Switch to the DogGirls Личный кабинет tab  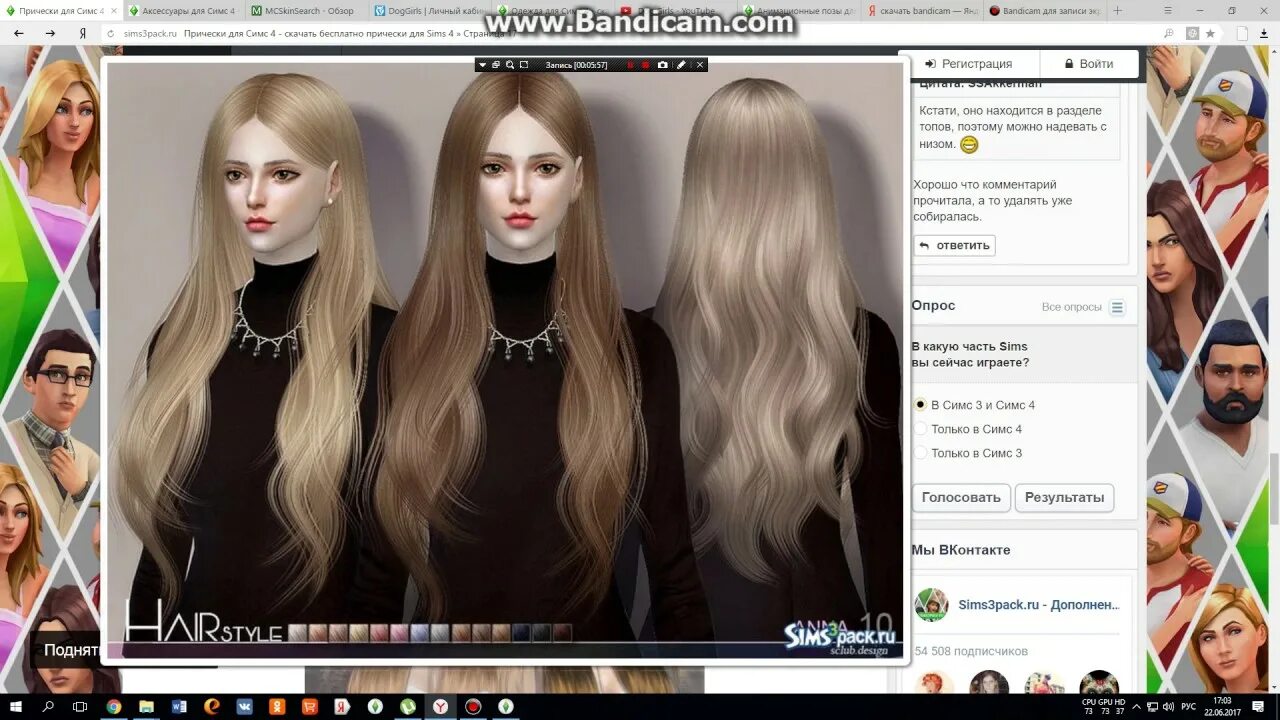[430, 11]
